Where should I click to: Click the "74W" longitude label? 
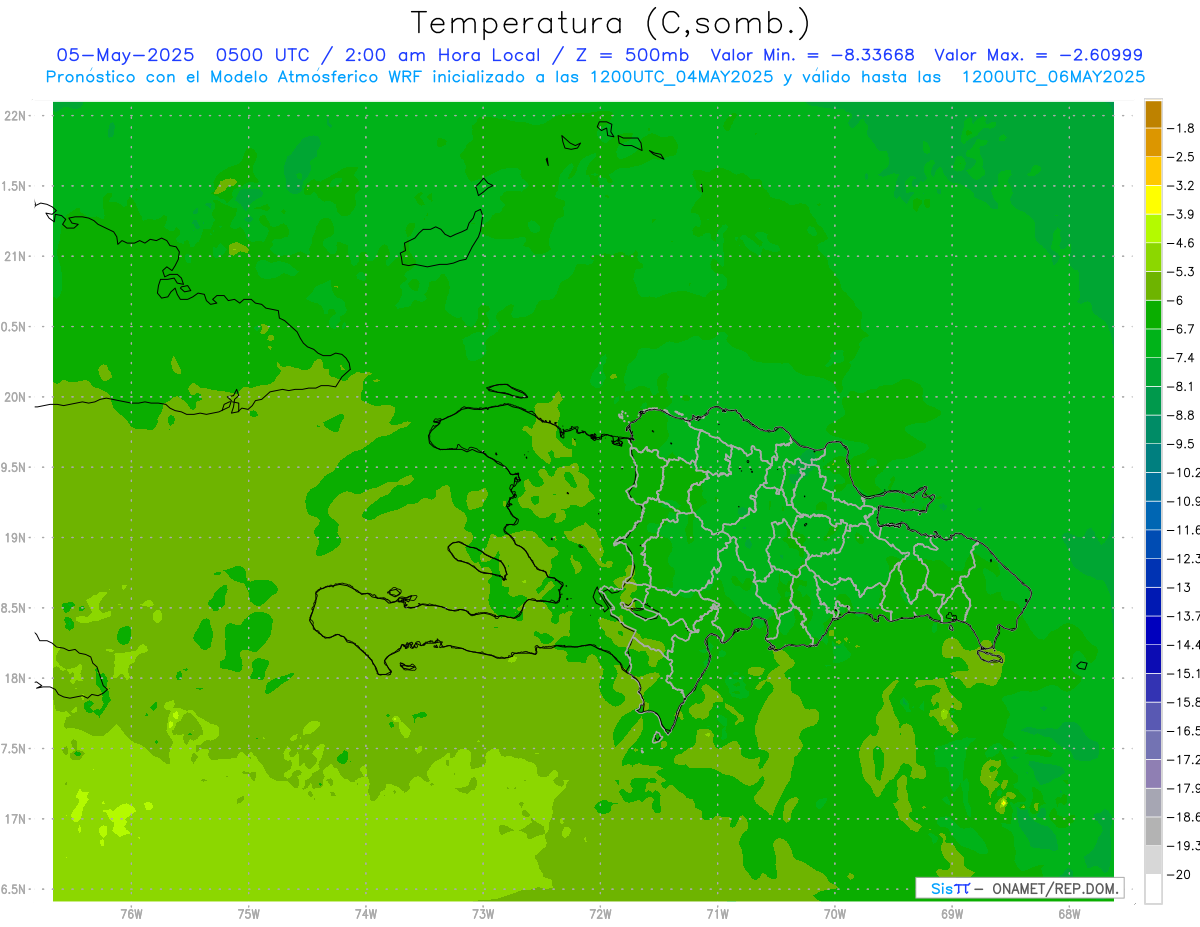[x=365, y=913]
